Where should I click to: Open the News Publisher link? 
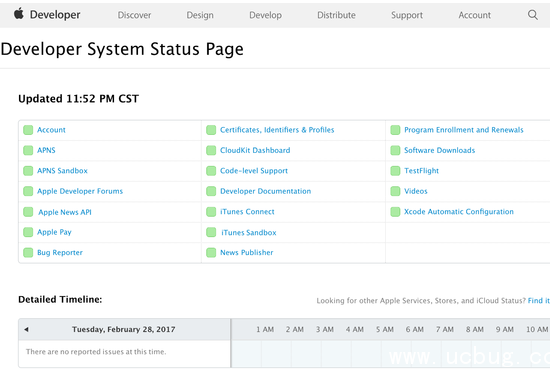tap(247, 253)
